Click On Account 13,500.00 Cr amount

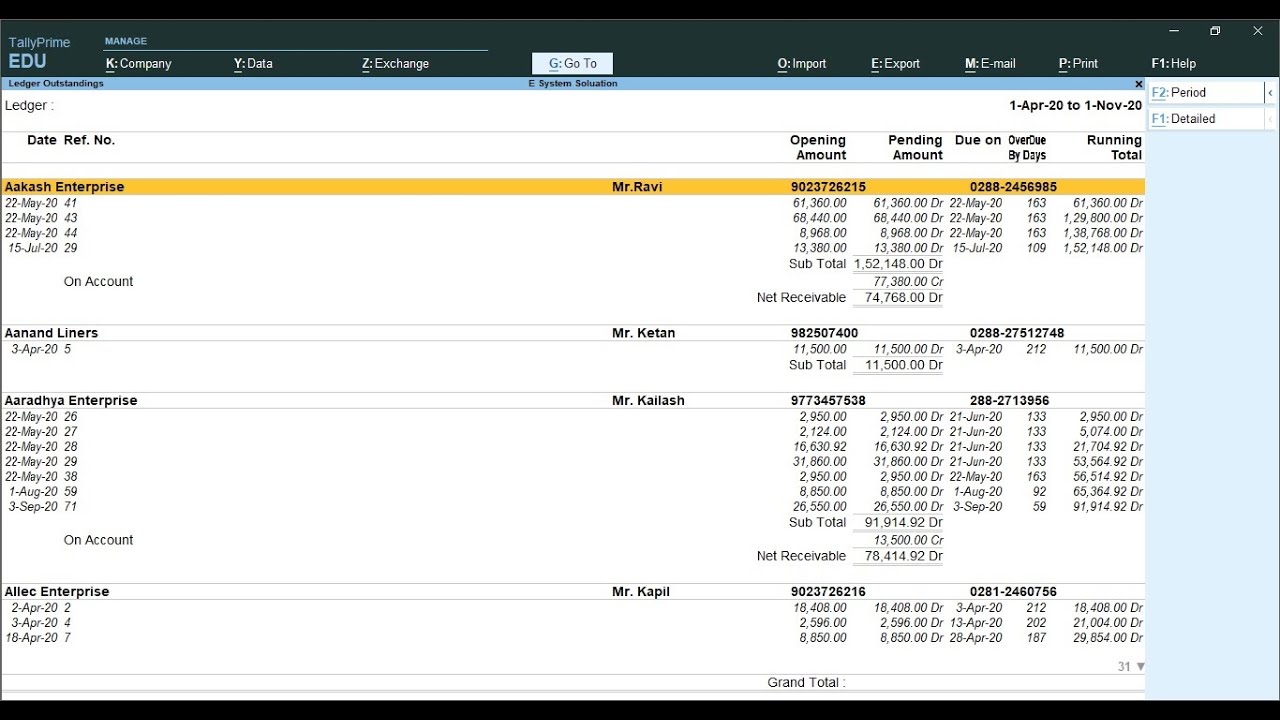[x=908, y=540]
